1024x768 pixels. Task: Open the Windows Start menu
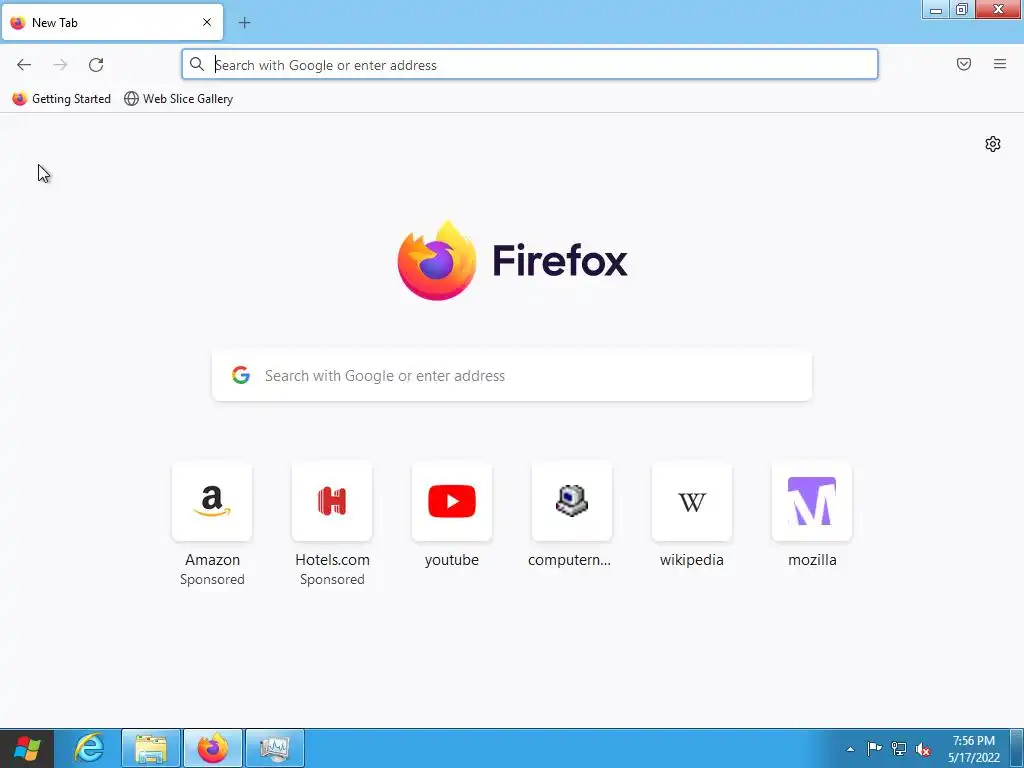[27, 748]
